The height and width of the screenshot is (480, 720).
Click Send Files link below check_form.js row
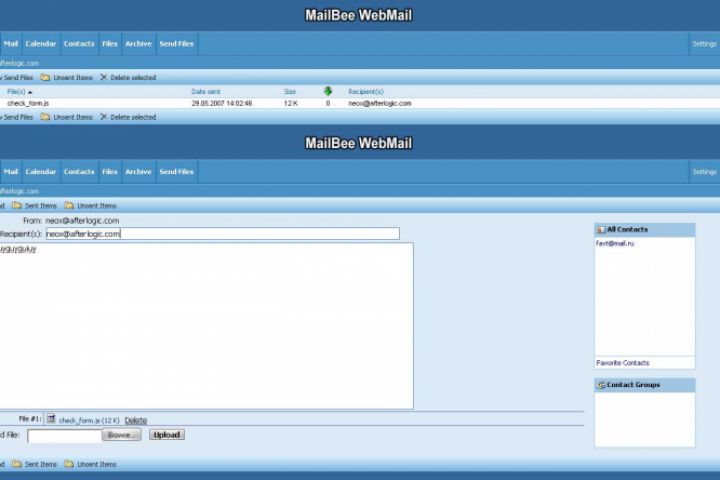[18, 117]
